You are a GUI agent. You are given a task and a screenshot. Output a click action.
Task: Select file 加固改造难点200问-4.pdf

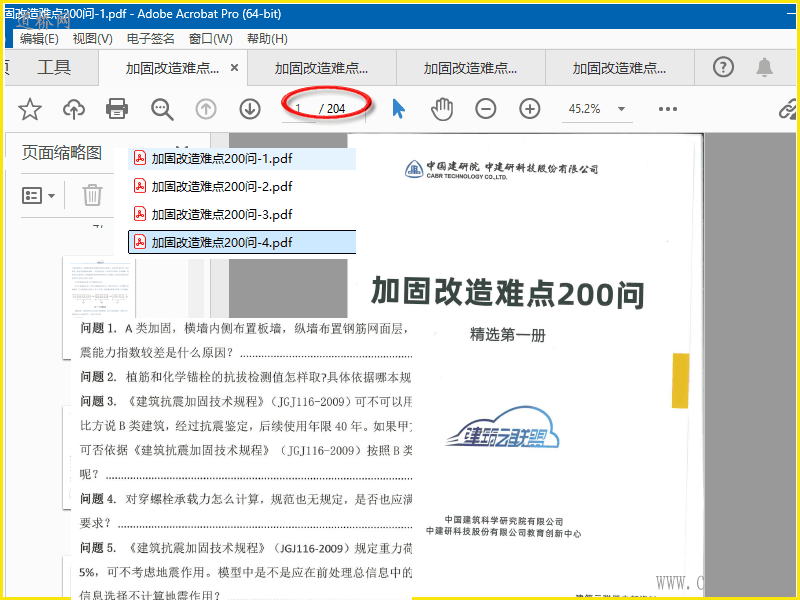pos(242,242)
